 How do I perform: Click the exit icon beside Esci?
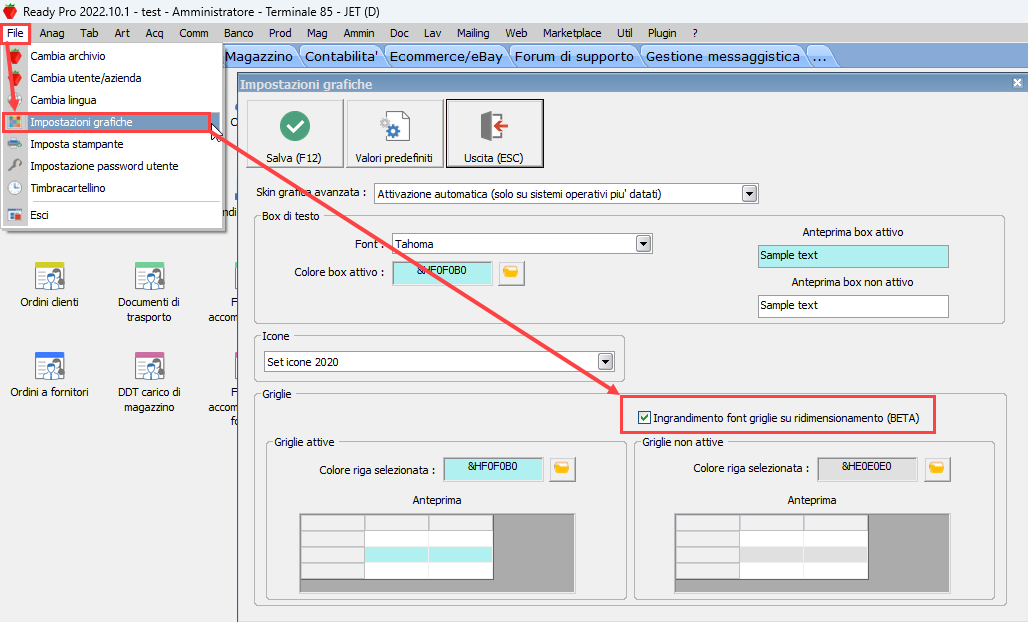[15, 215]
